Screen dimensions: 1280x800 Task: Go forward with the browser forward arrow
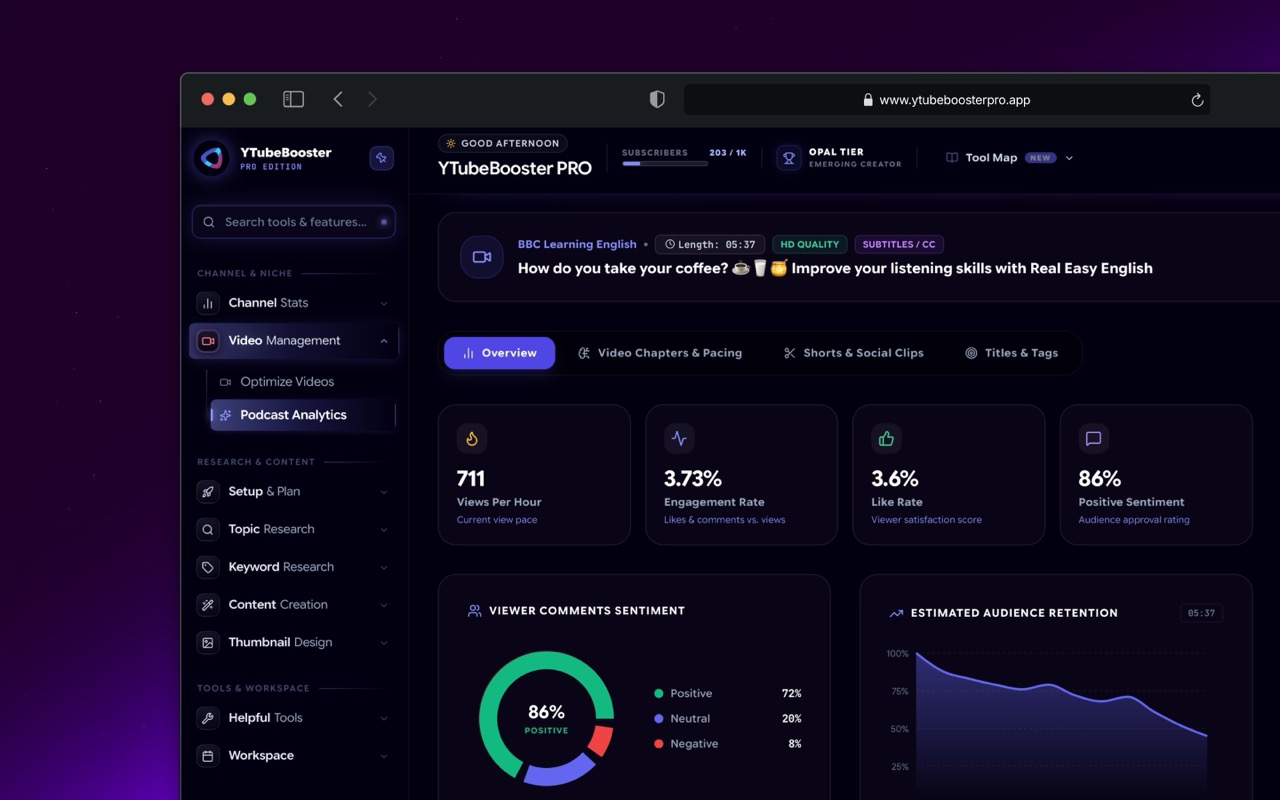point(372,99)
